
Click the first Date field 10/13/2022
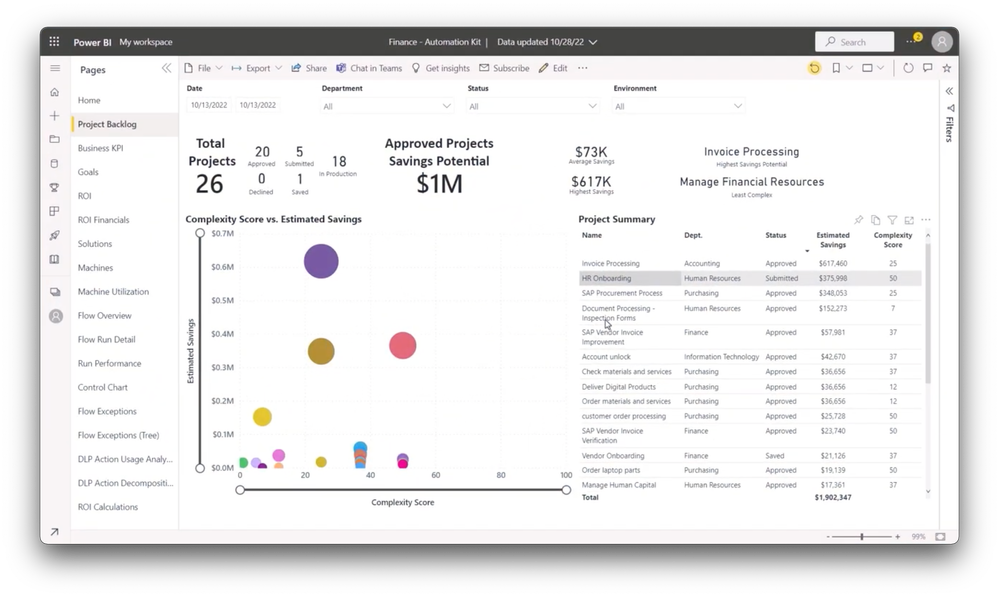pos(209,105)
